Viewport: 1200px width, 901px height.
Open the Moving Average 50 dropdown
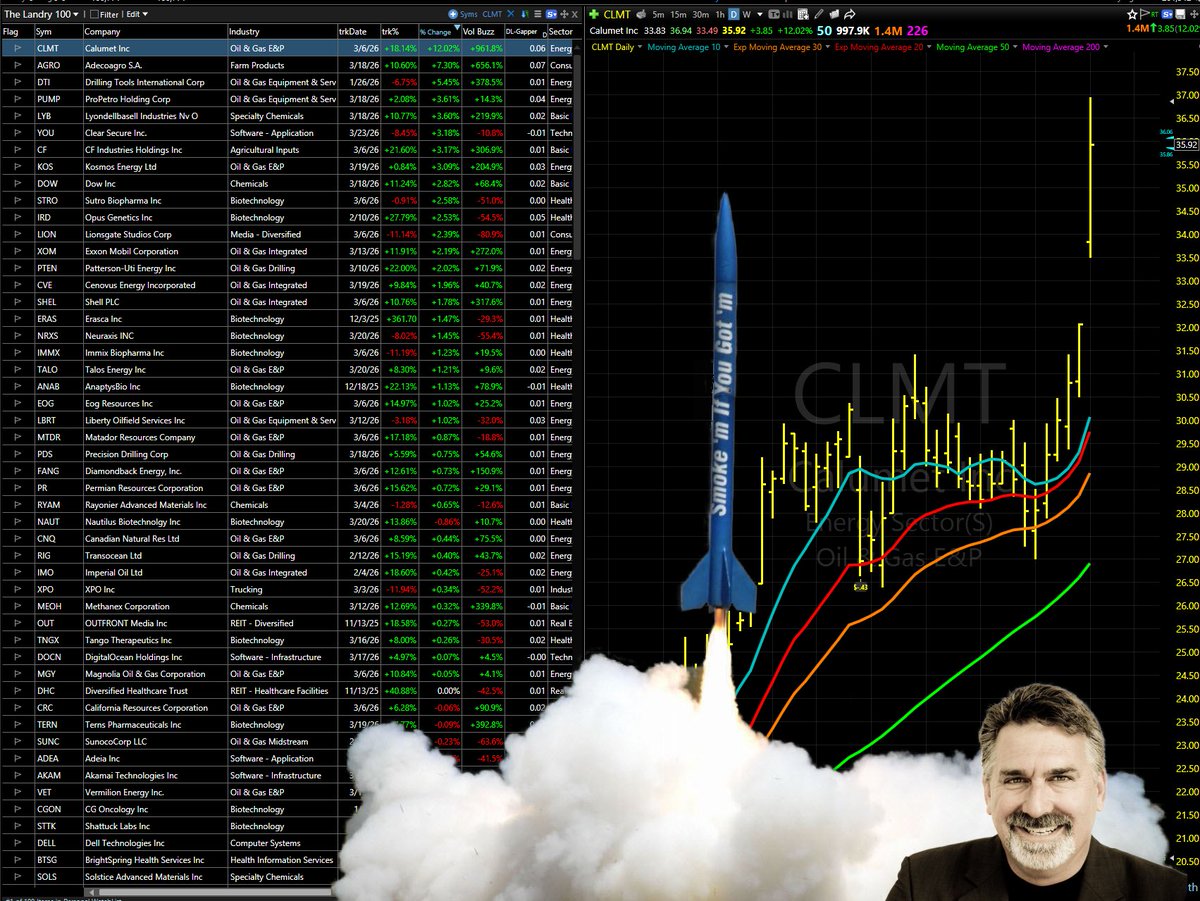pos(978,47)
